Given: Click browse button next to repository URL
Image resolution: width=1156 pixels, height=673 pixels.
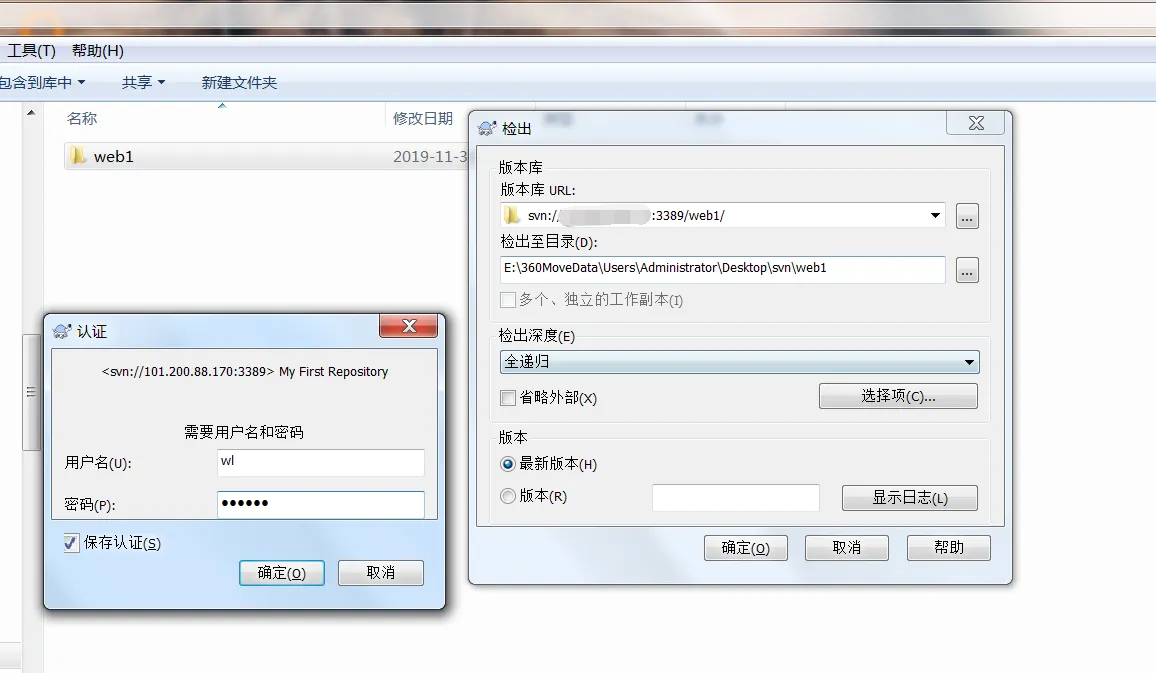Looking at the screenshot, I should (967, 216).
